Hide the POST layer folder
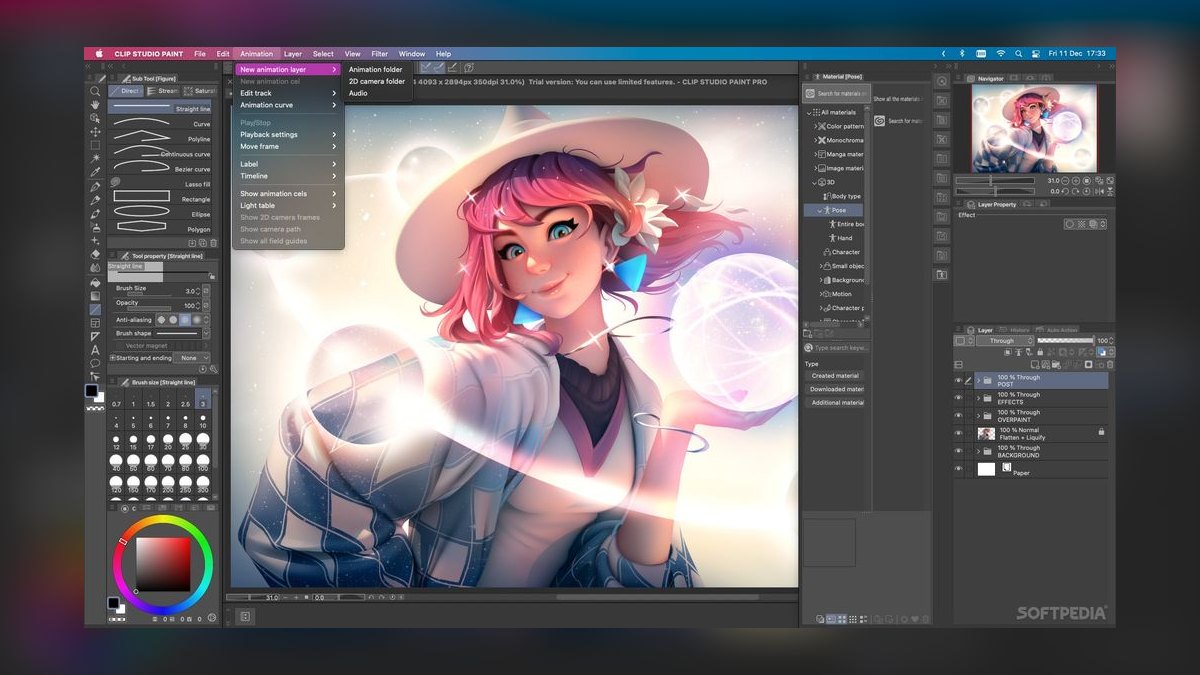Image resolution: width=1200 pixels, height=675 pixels. coord(958,381)
